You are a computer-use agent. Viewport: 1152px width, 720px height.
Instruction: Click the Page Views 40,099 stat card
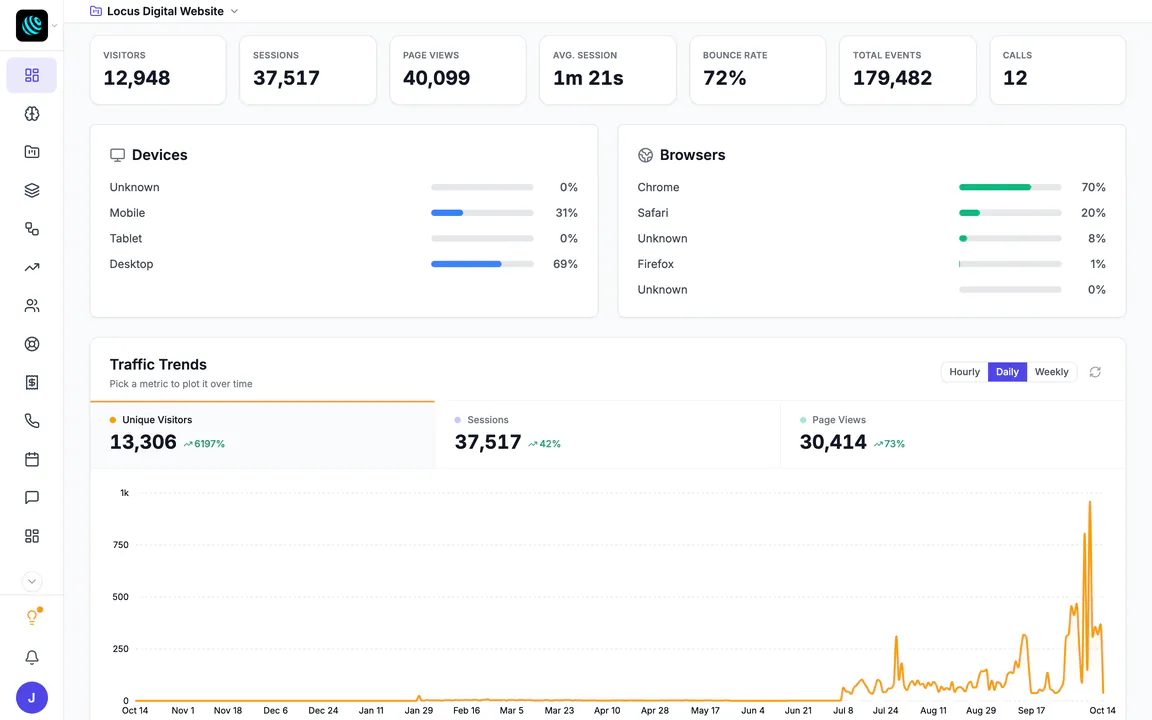458,70
